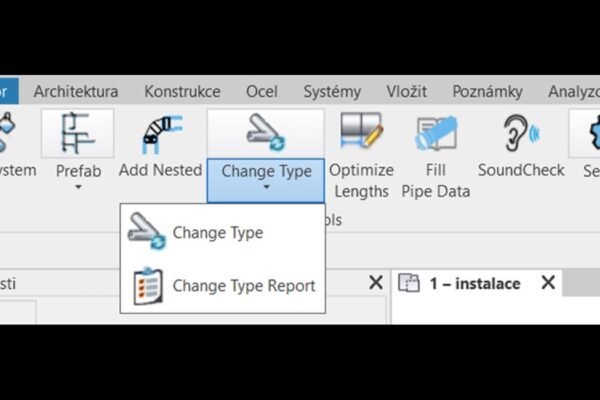Choose Change Type menu entry text

(218, 233)
